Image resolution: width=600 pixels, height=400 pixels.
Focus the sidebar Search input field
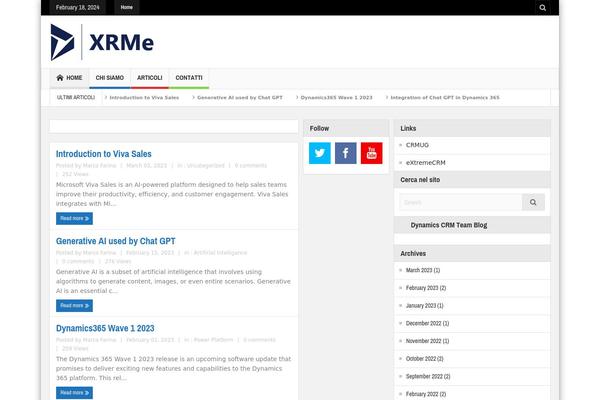point(461,202)
